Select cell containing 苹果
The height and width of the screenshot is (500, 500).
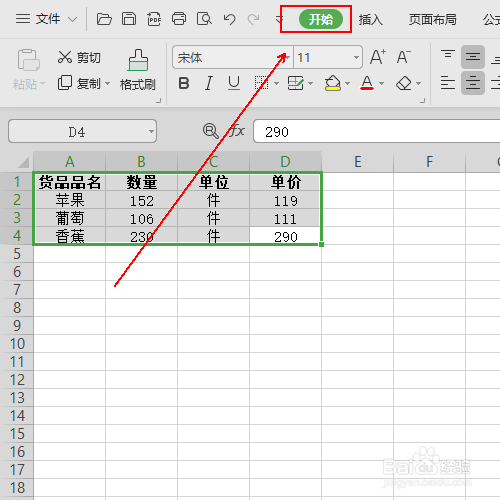click(69, 200)
